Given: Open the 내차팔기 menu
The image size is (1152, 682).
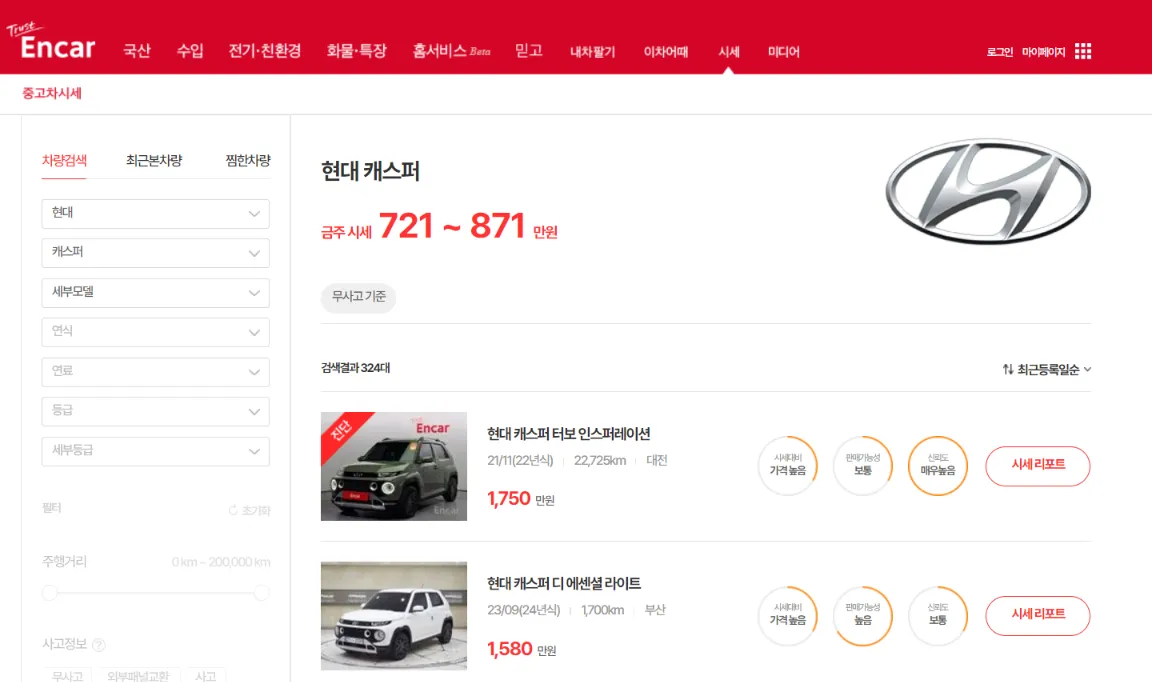Looking at the screenshot, I should (x=592, y=51).
